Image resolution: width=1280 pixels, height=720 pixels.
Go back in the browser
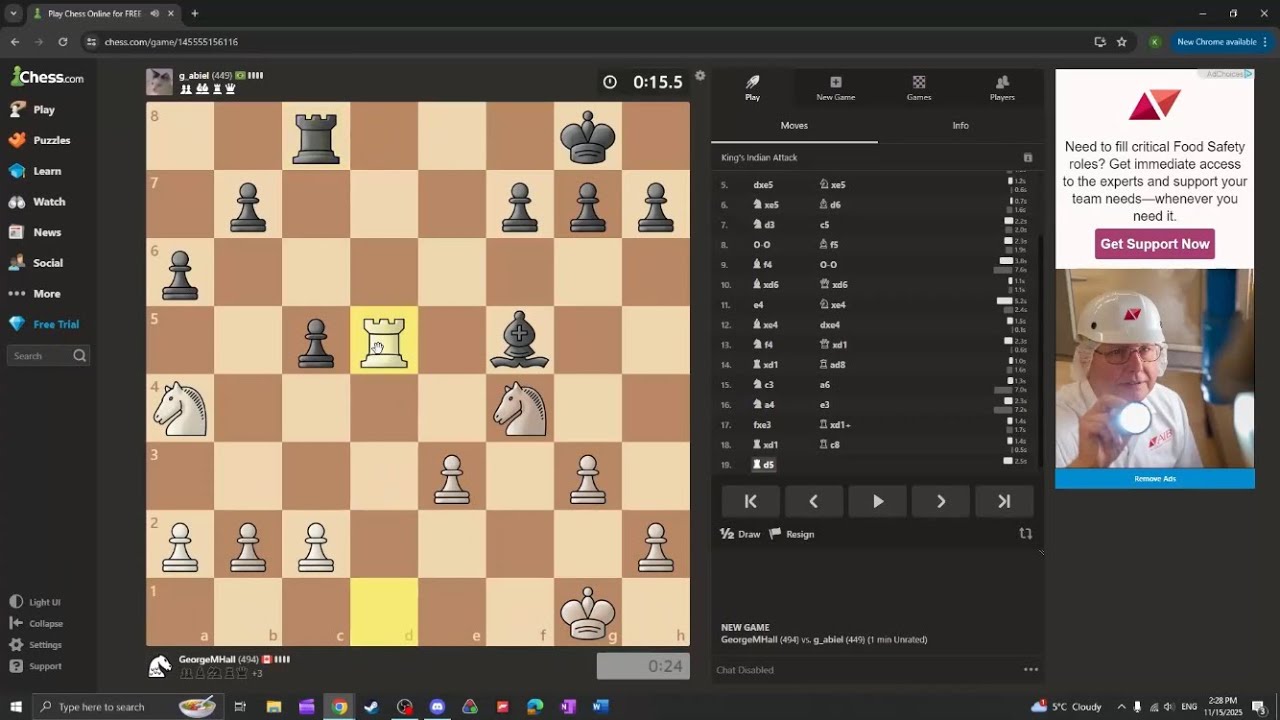coord(15,42)
